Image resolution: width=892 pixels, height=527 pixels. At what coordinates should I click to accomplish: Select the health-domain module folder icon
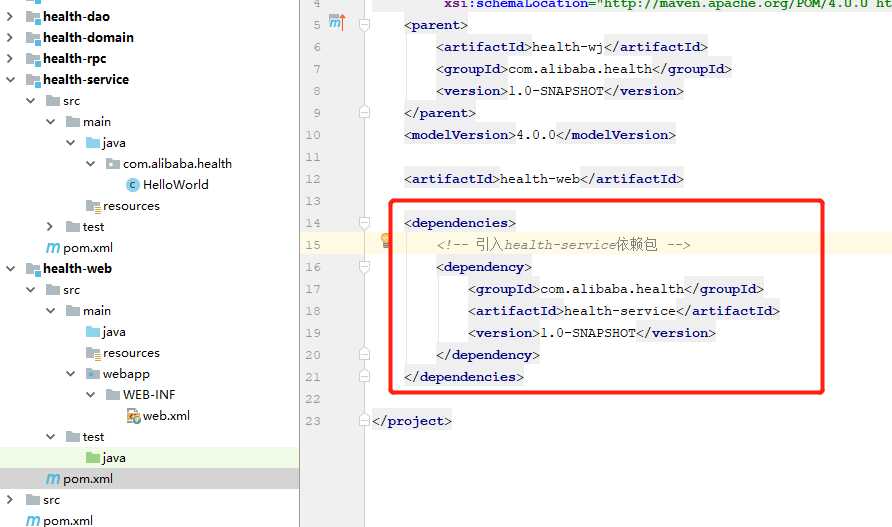point(33,38)
